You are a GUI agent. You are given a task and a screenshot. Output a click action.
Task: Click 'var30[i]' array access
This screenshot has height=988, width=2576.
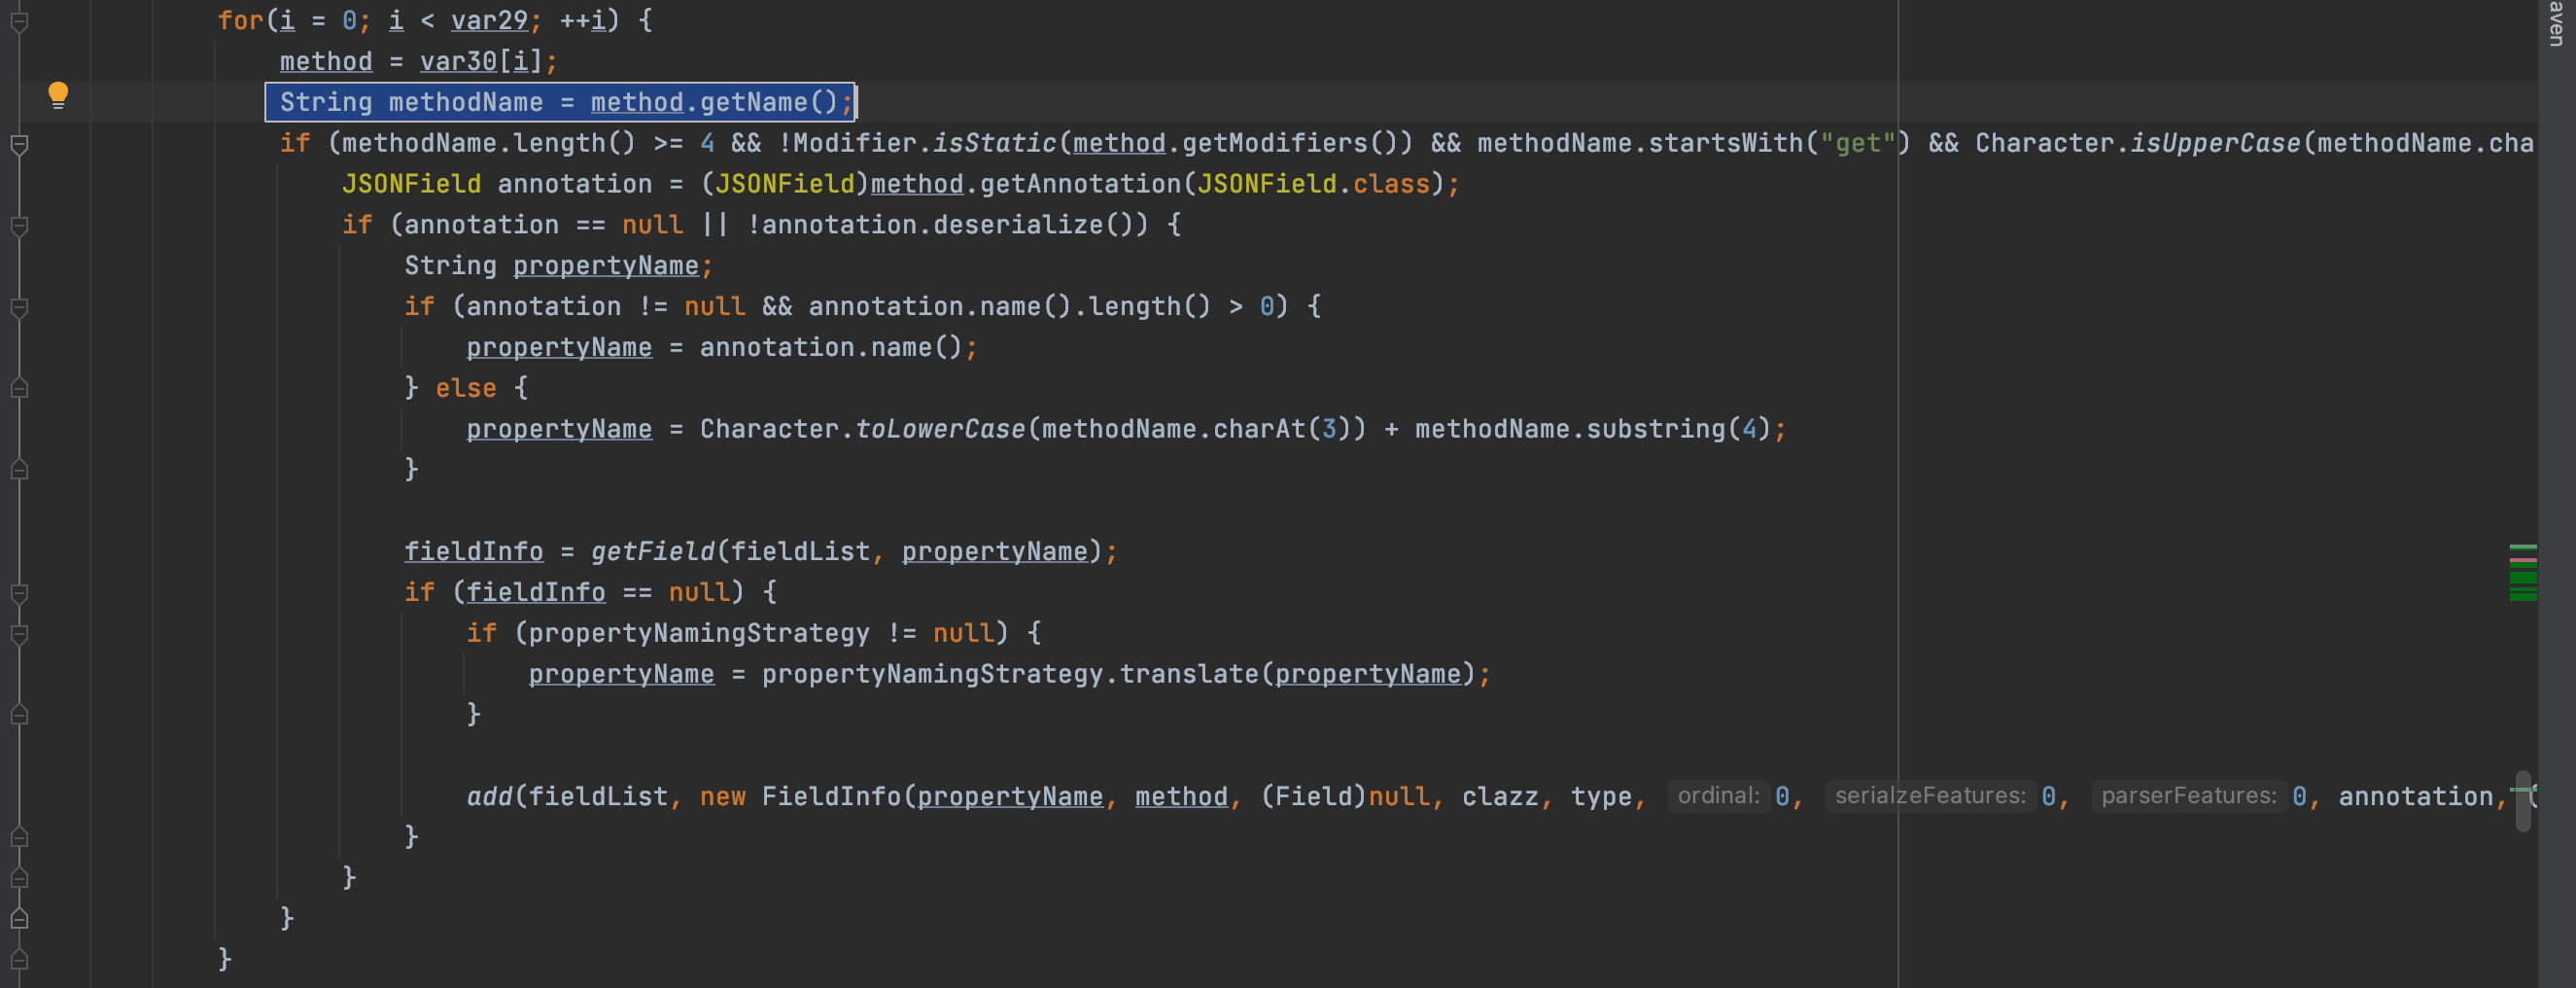481,61
